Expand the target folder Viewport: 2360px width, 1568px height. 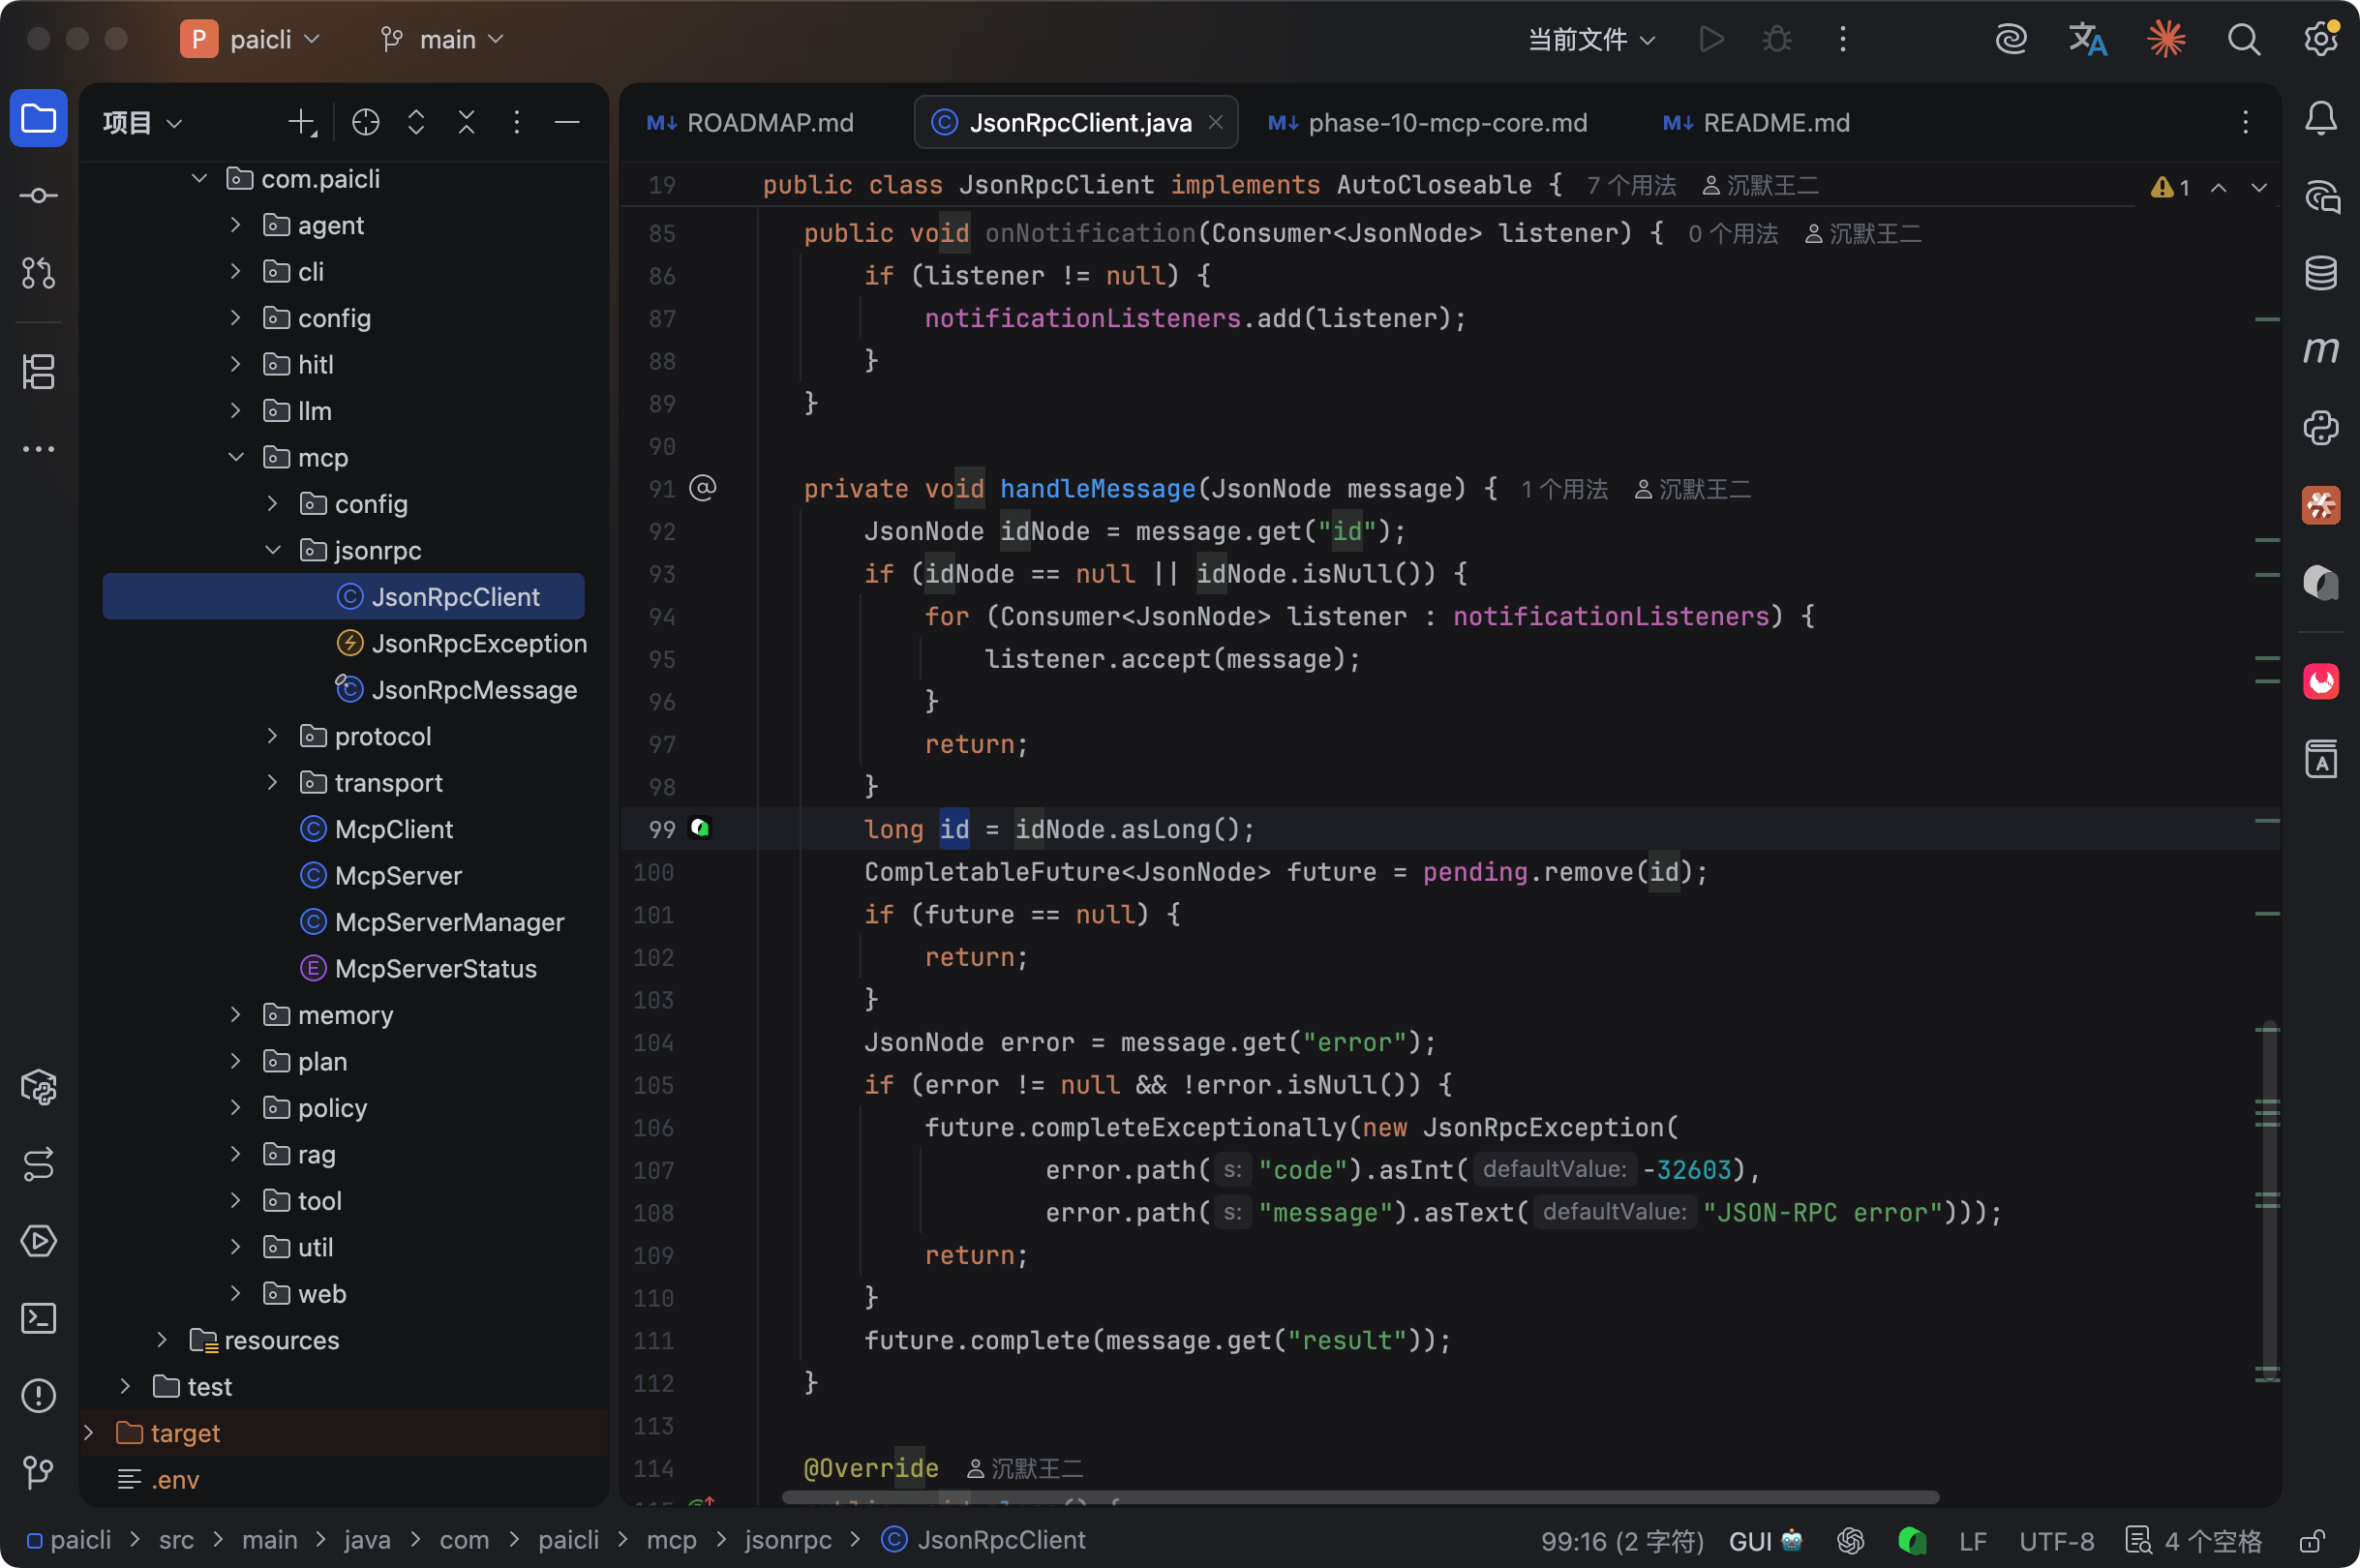click(x=89, y=1432)
